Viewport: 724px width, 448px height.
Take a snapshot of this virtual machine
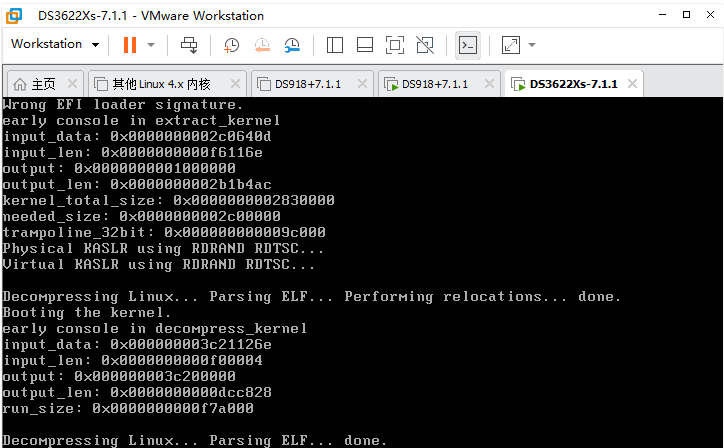pyautogui.click(x=232, y=45)
